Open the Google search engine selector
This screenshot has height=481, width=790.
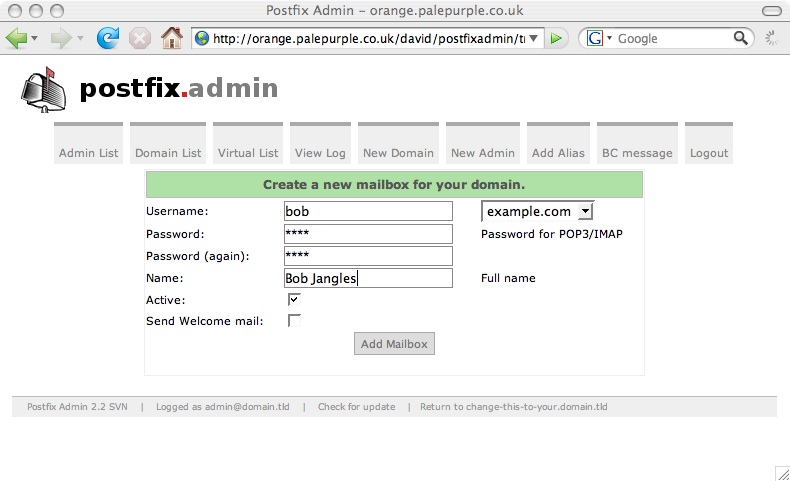coord(598,38)
